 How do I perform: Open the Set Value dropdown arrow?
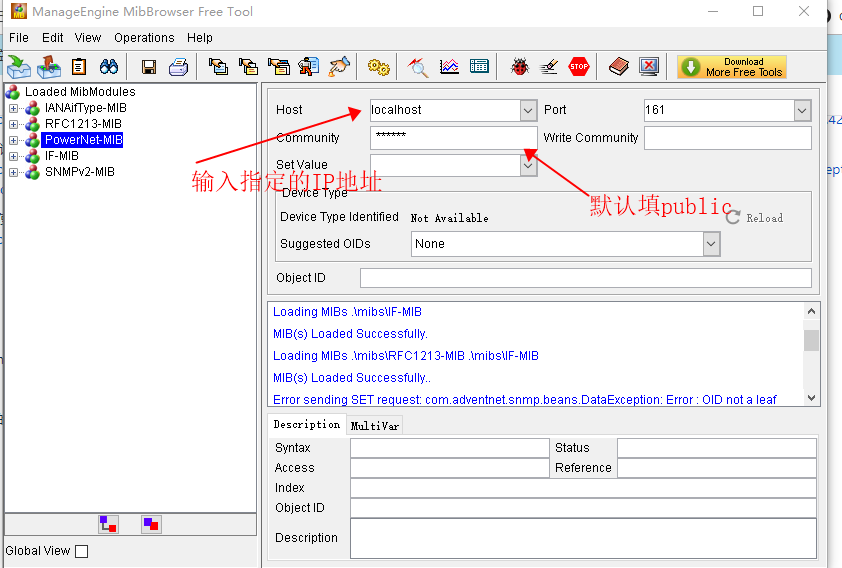[528, 165]
